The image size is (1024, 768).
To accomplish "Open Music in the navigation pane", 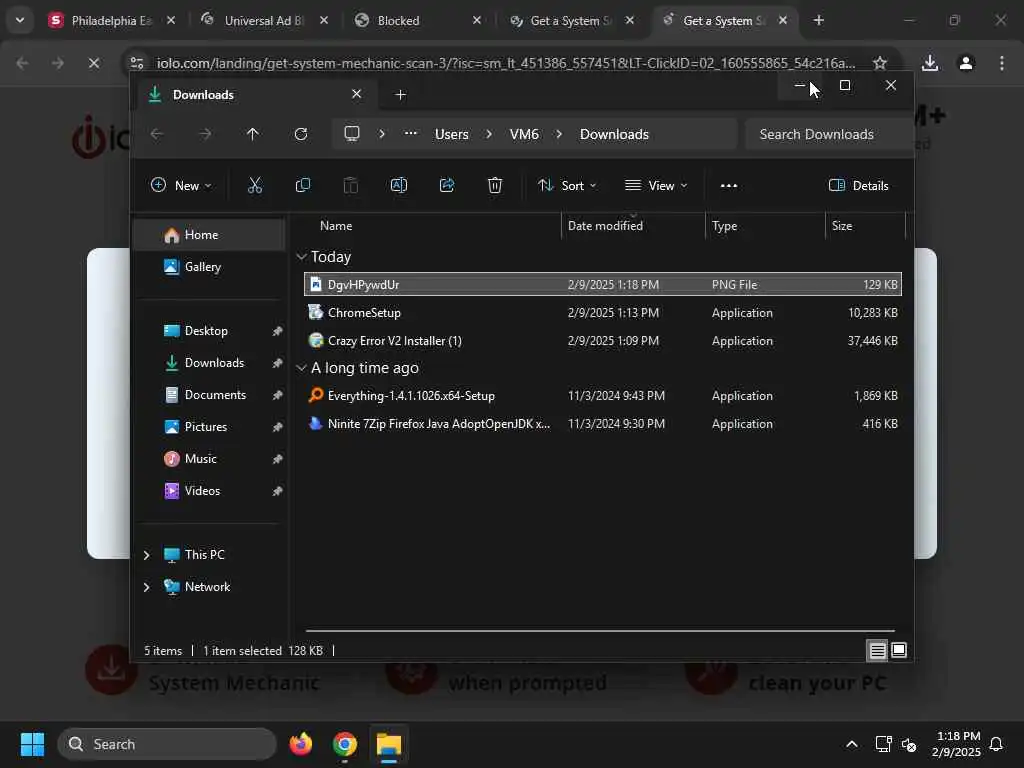I will [209, 458].
